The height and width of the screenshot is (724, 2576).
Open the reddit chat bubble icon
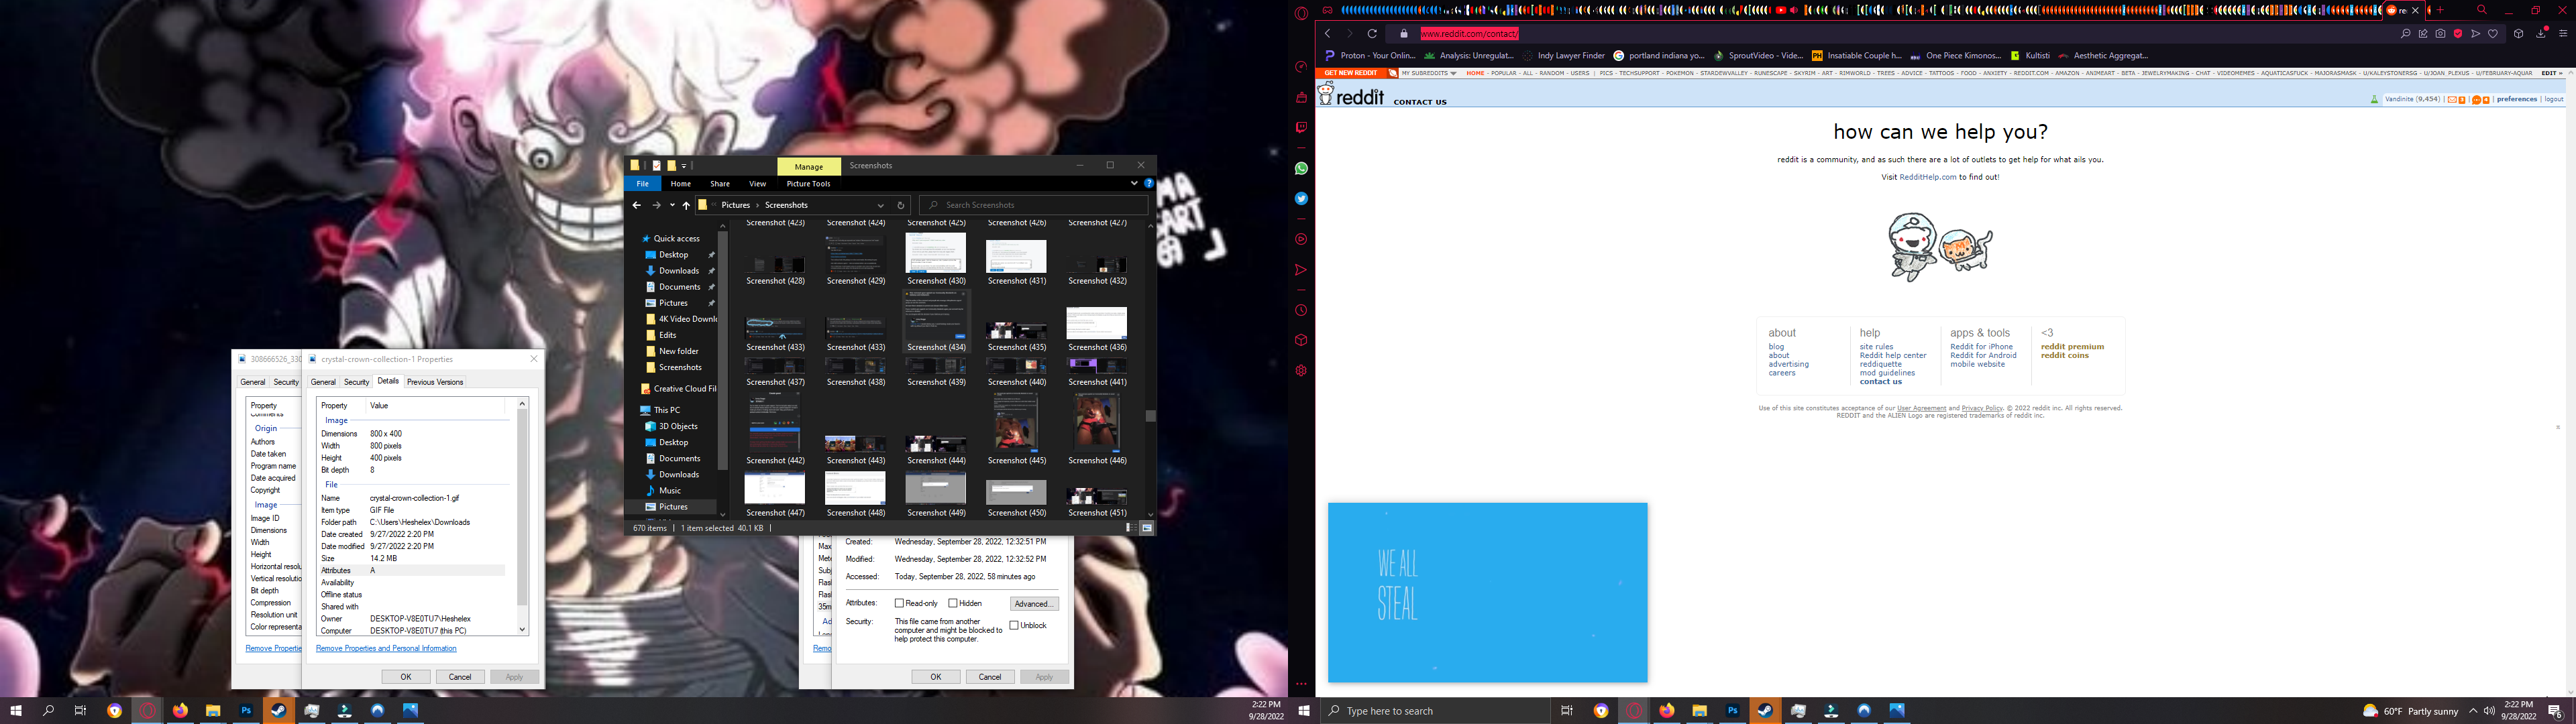tap(2476, 100)
